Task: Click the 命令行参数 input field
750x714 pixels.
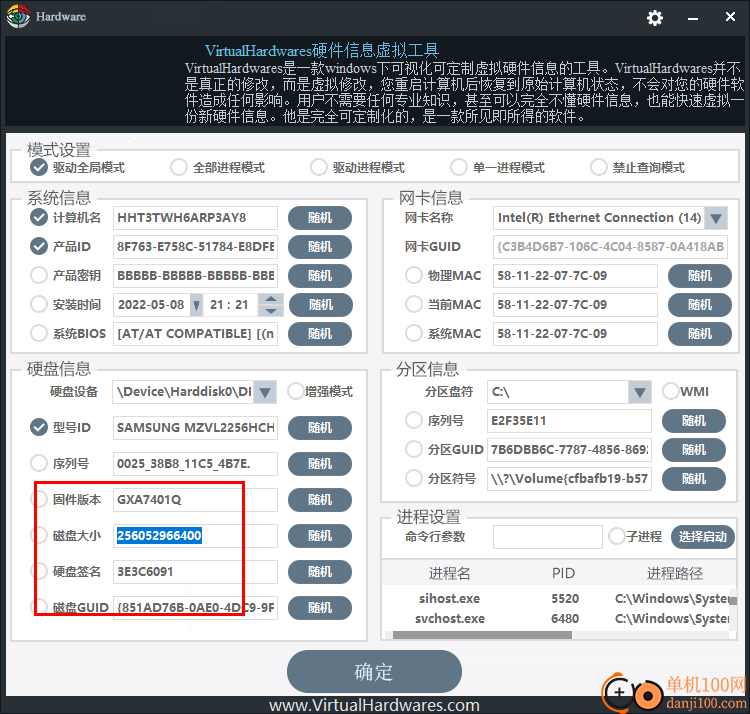Action: point(547,537)
